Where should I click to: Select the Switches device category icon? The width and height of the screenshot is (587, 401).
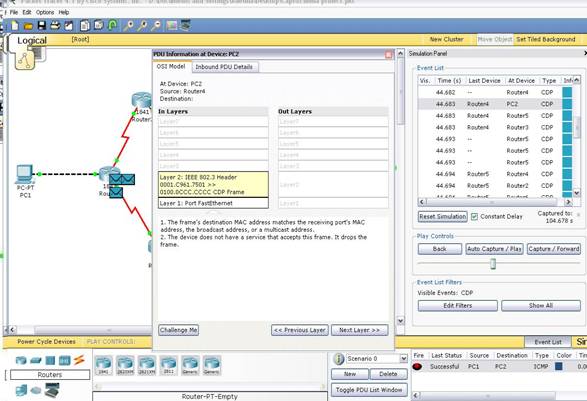pyautogui.click(x=36, y=361)
